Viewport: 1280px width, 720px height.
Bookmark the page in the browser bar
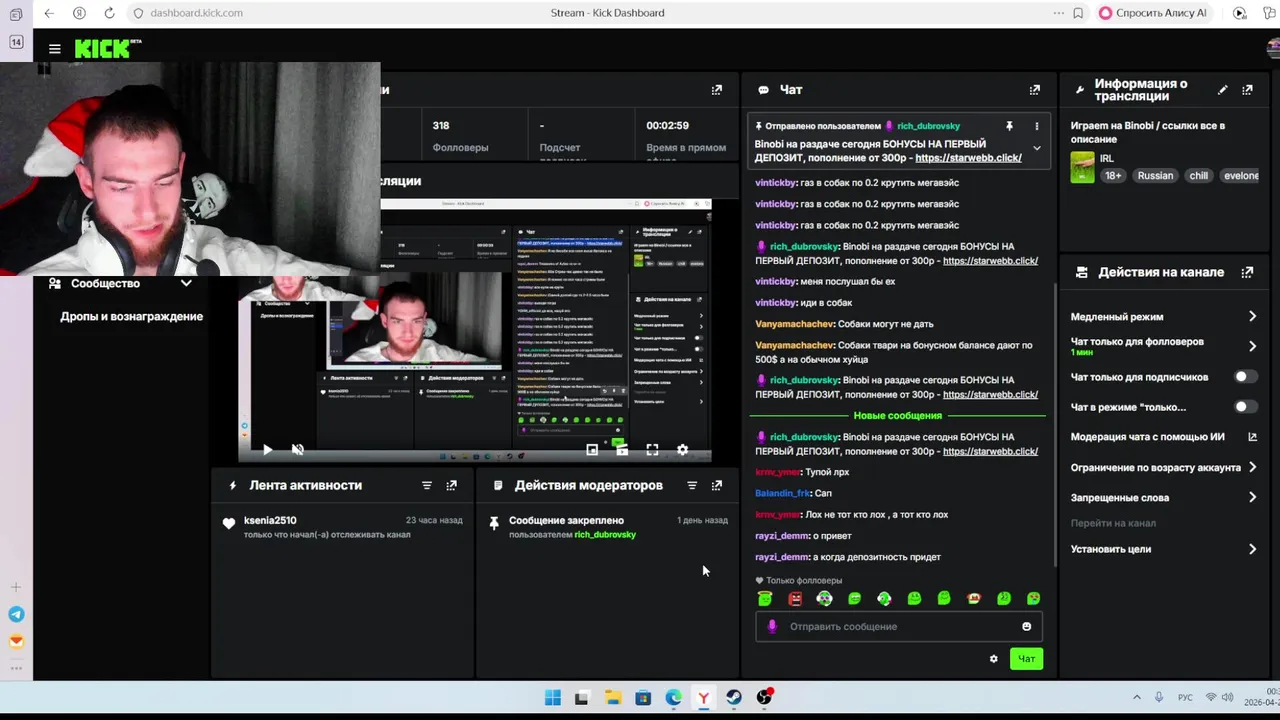tap(1078, 13)
